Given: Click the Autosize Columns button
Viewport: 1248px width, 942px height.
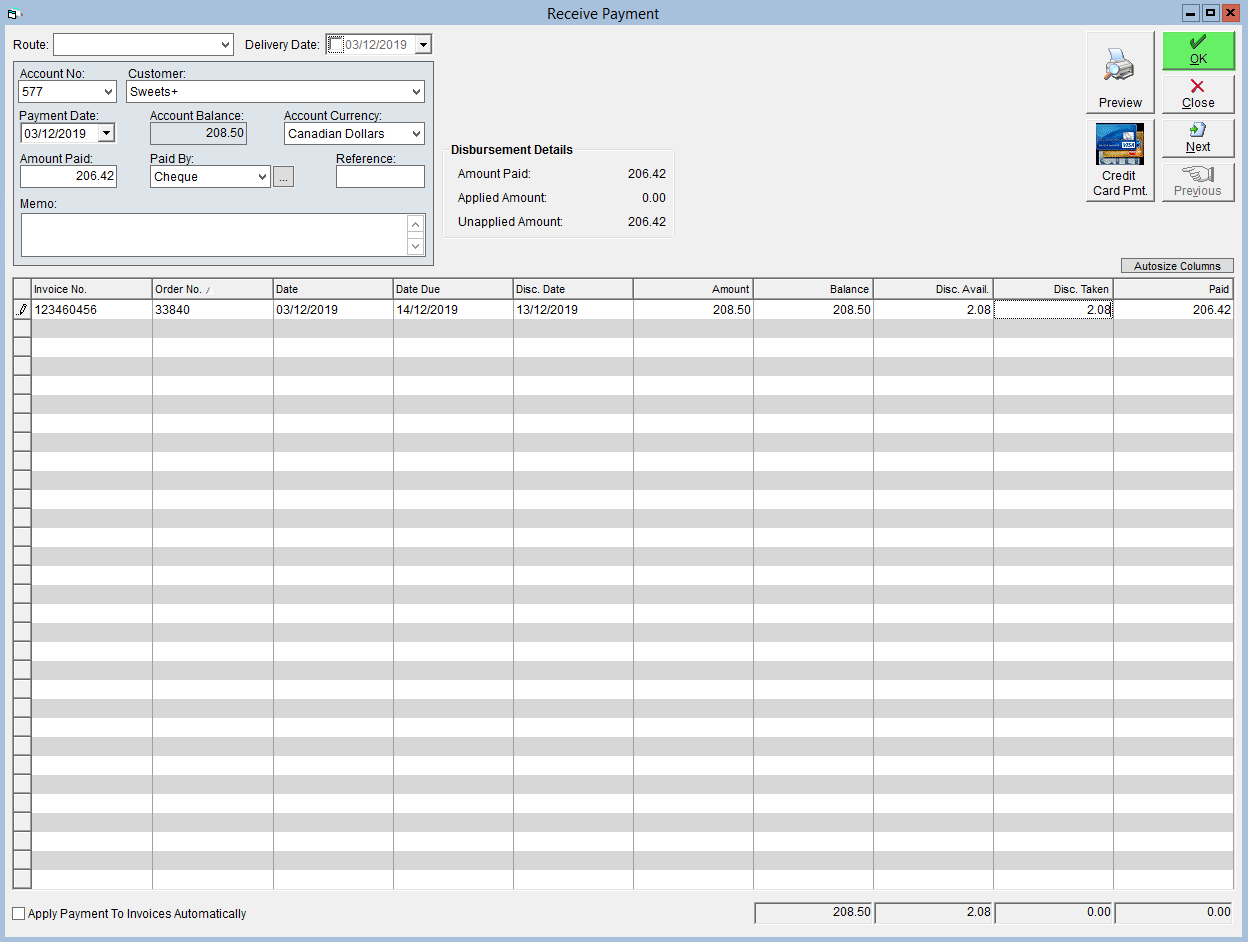Looking at the screenshot, I should tap(1177, 266).
